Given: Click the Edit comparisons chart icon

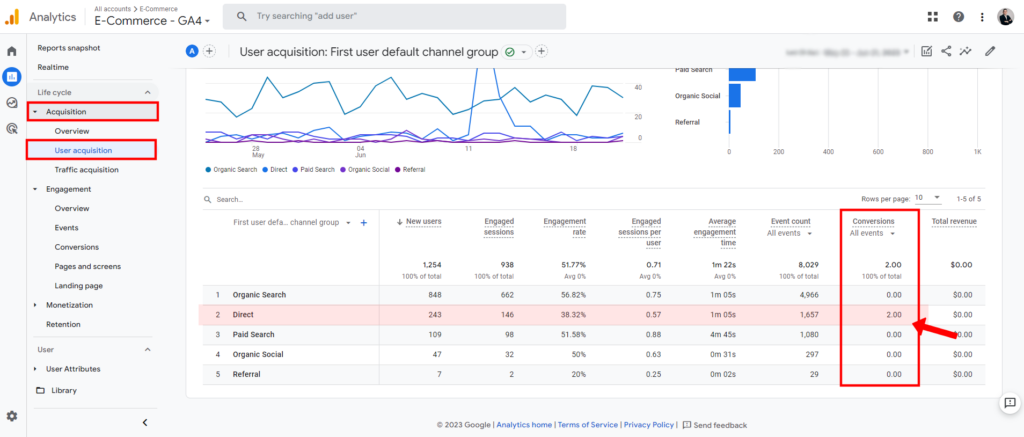Looking at the screenshot, I should [x=926, y=51].
